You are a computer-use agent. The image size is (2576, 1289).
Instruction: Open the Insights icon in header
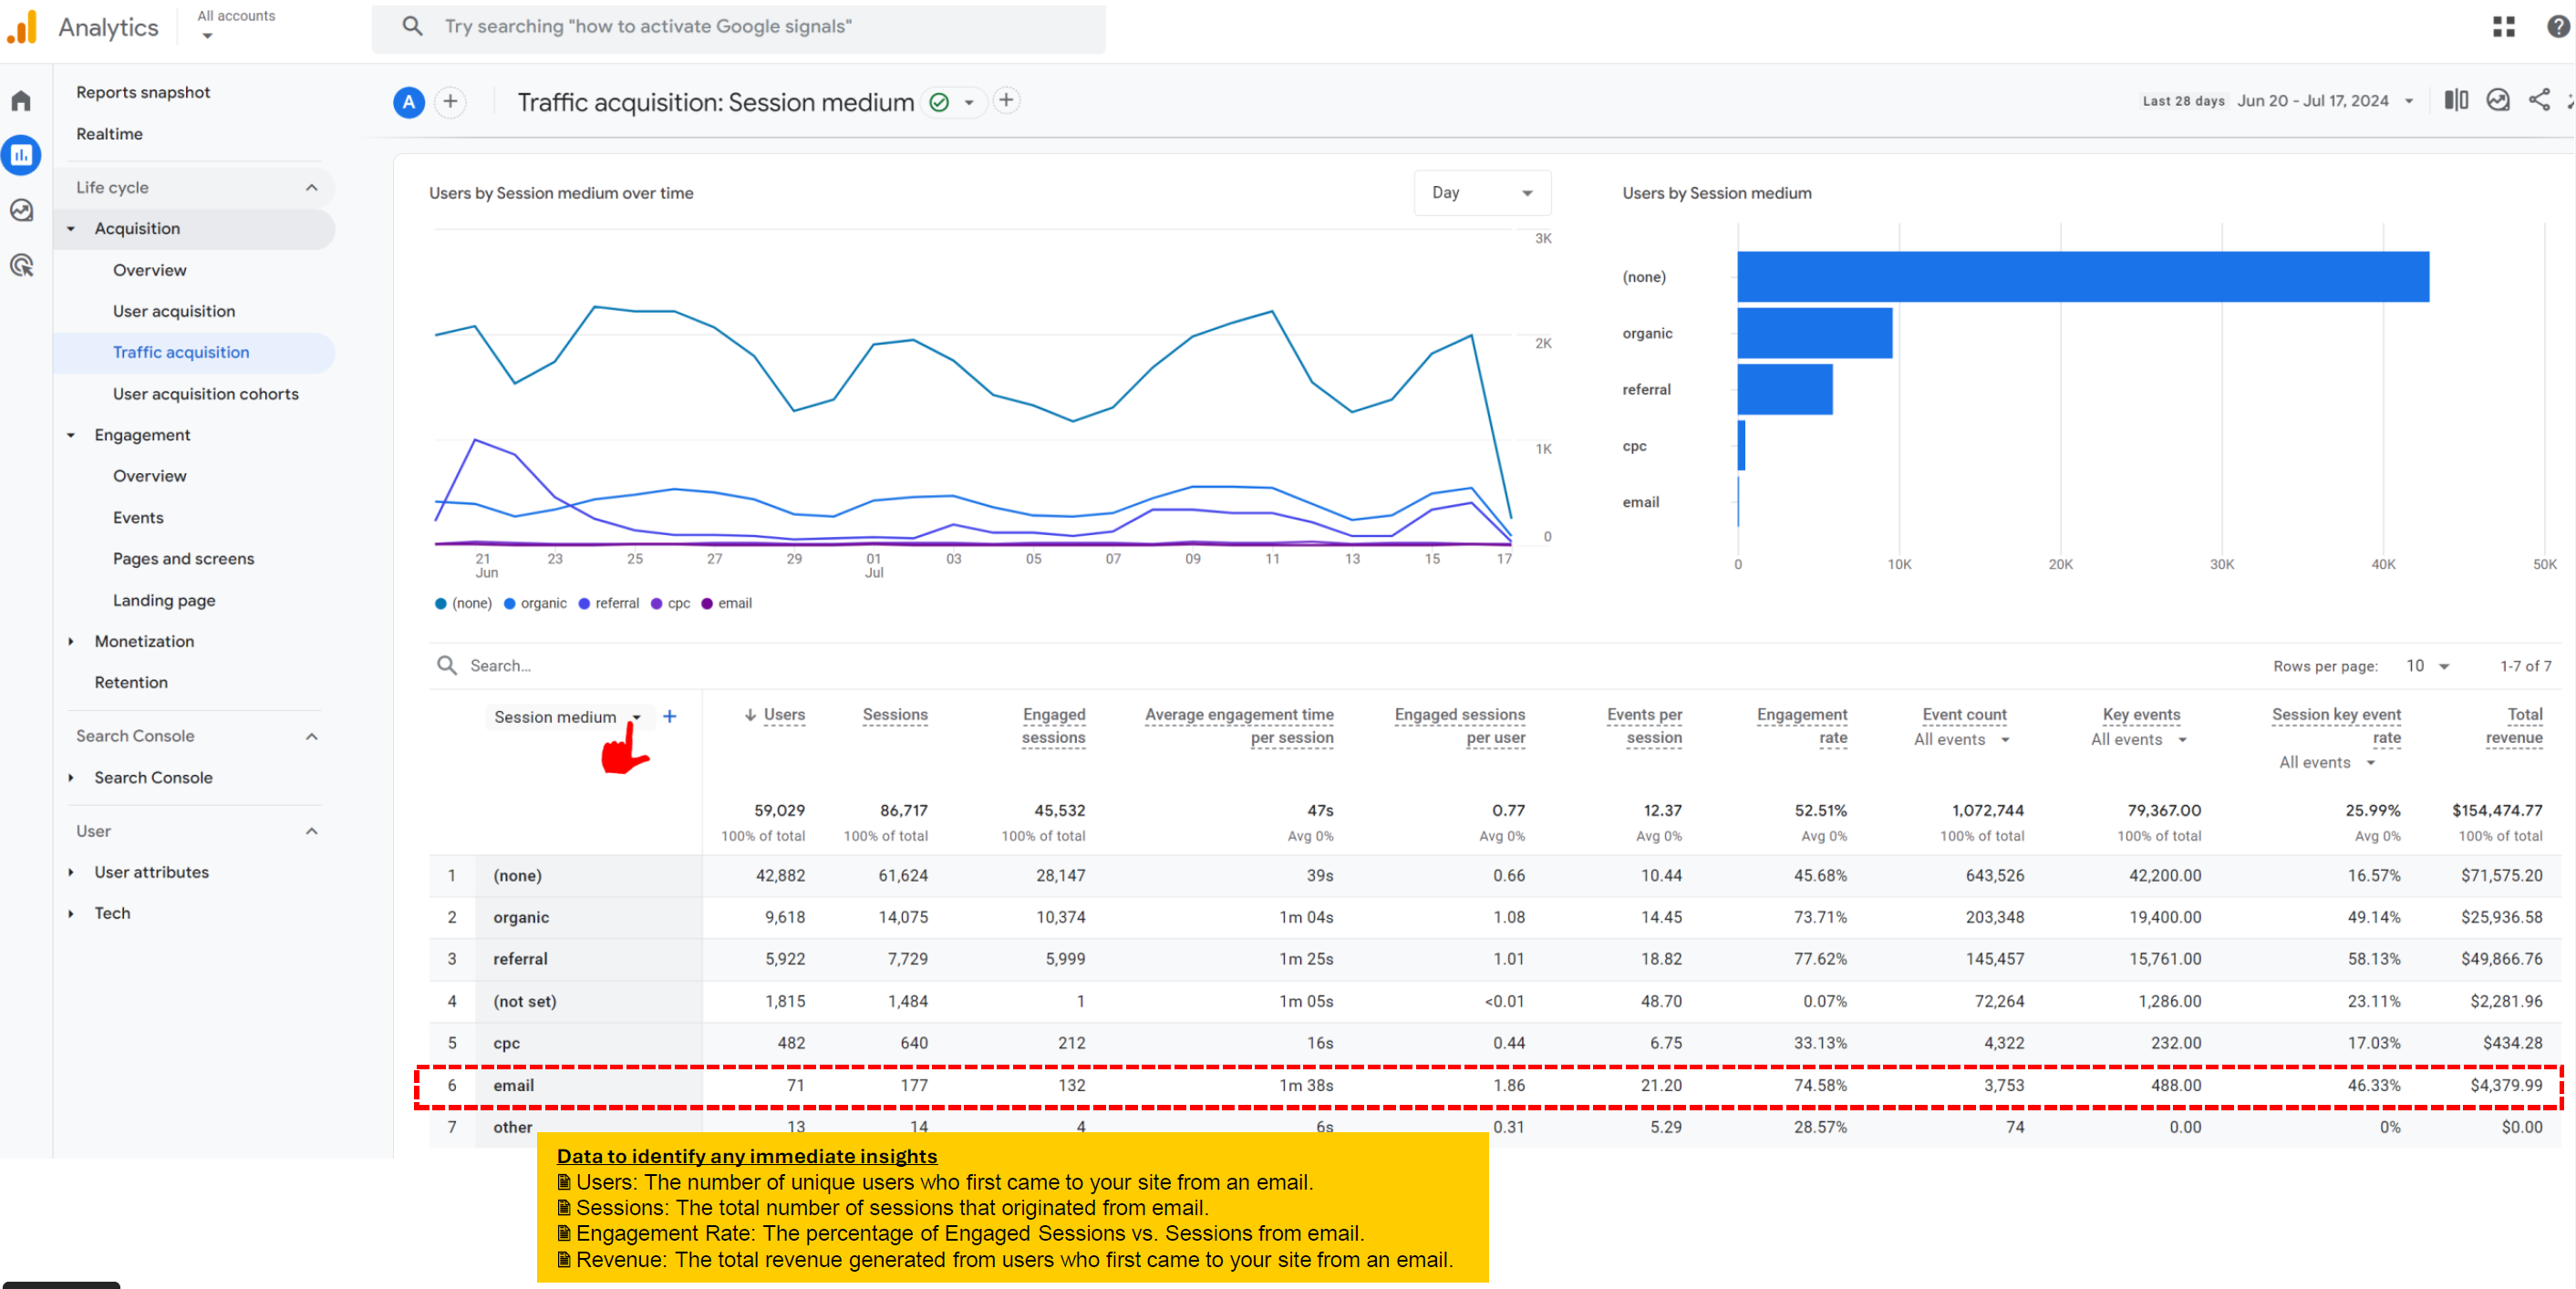click(x=2497, y=100)
